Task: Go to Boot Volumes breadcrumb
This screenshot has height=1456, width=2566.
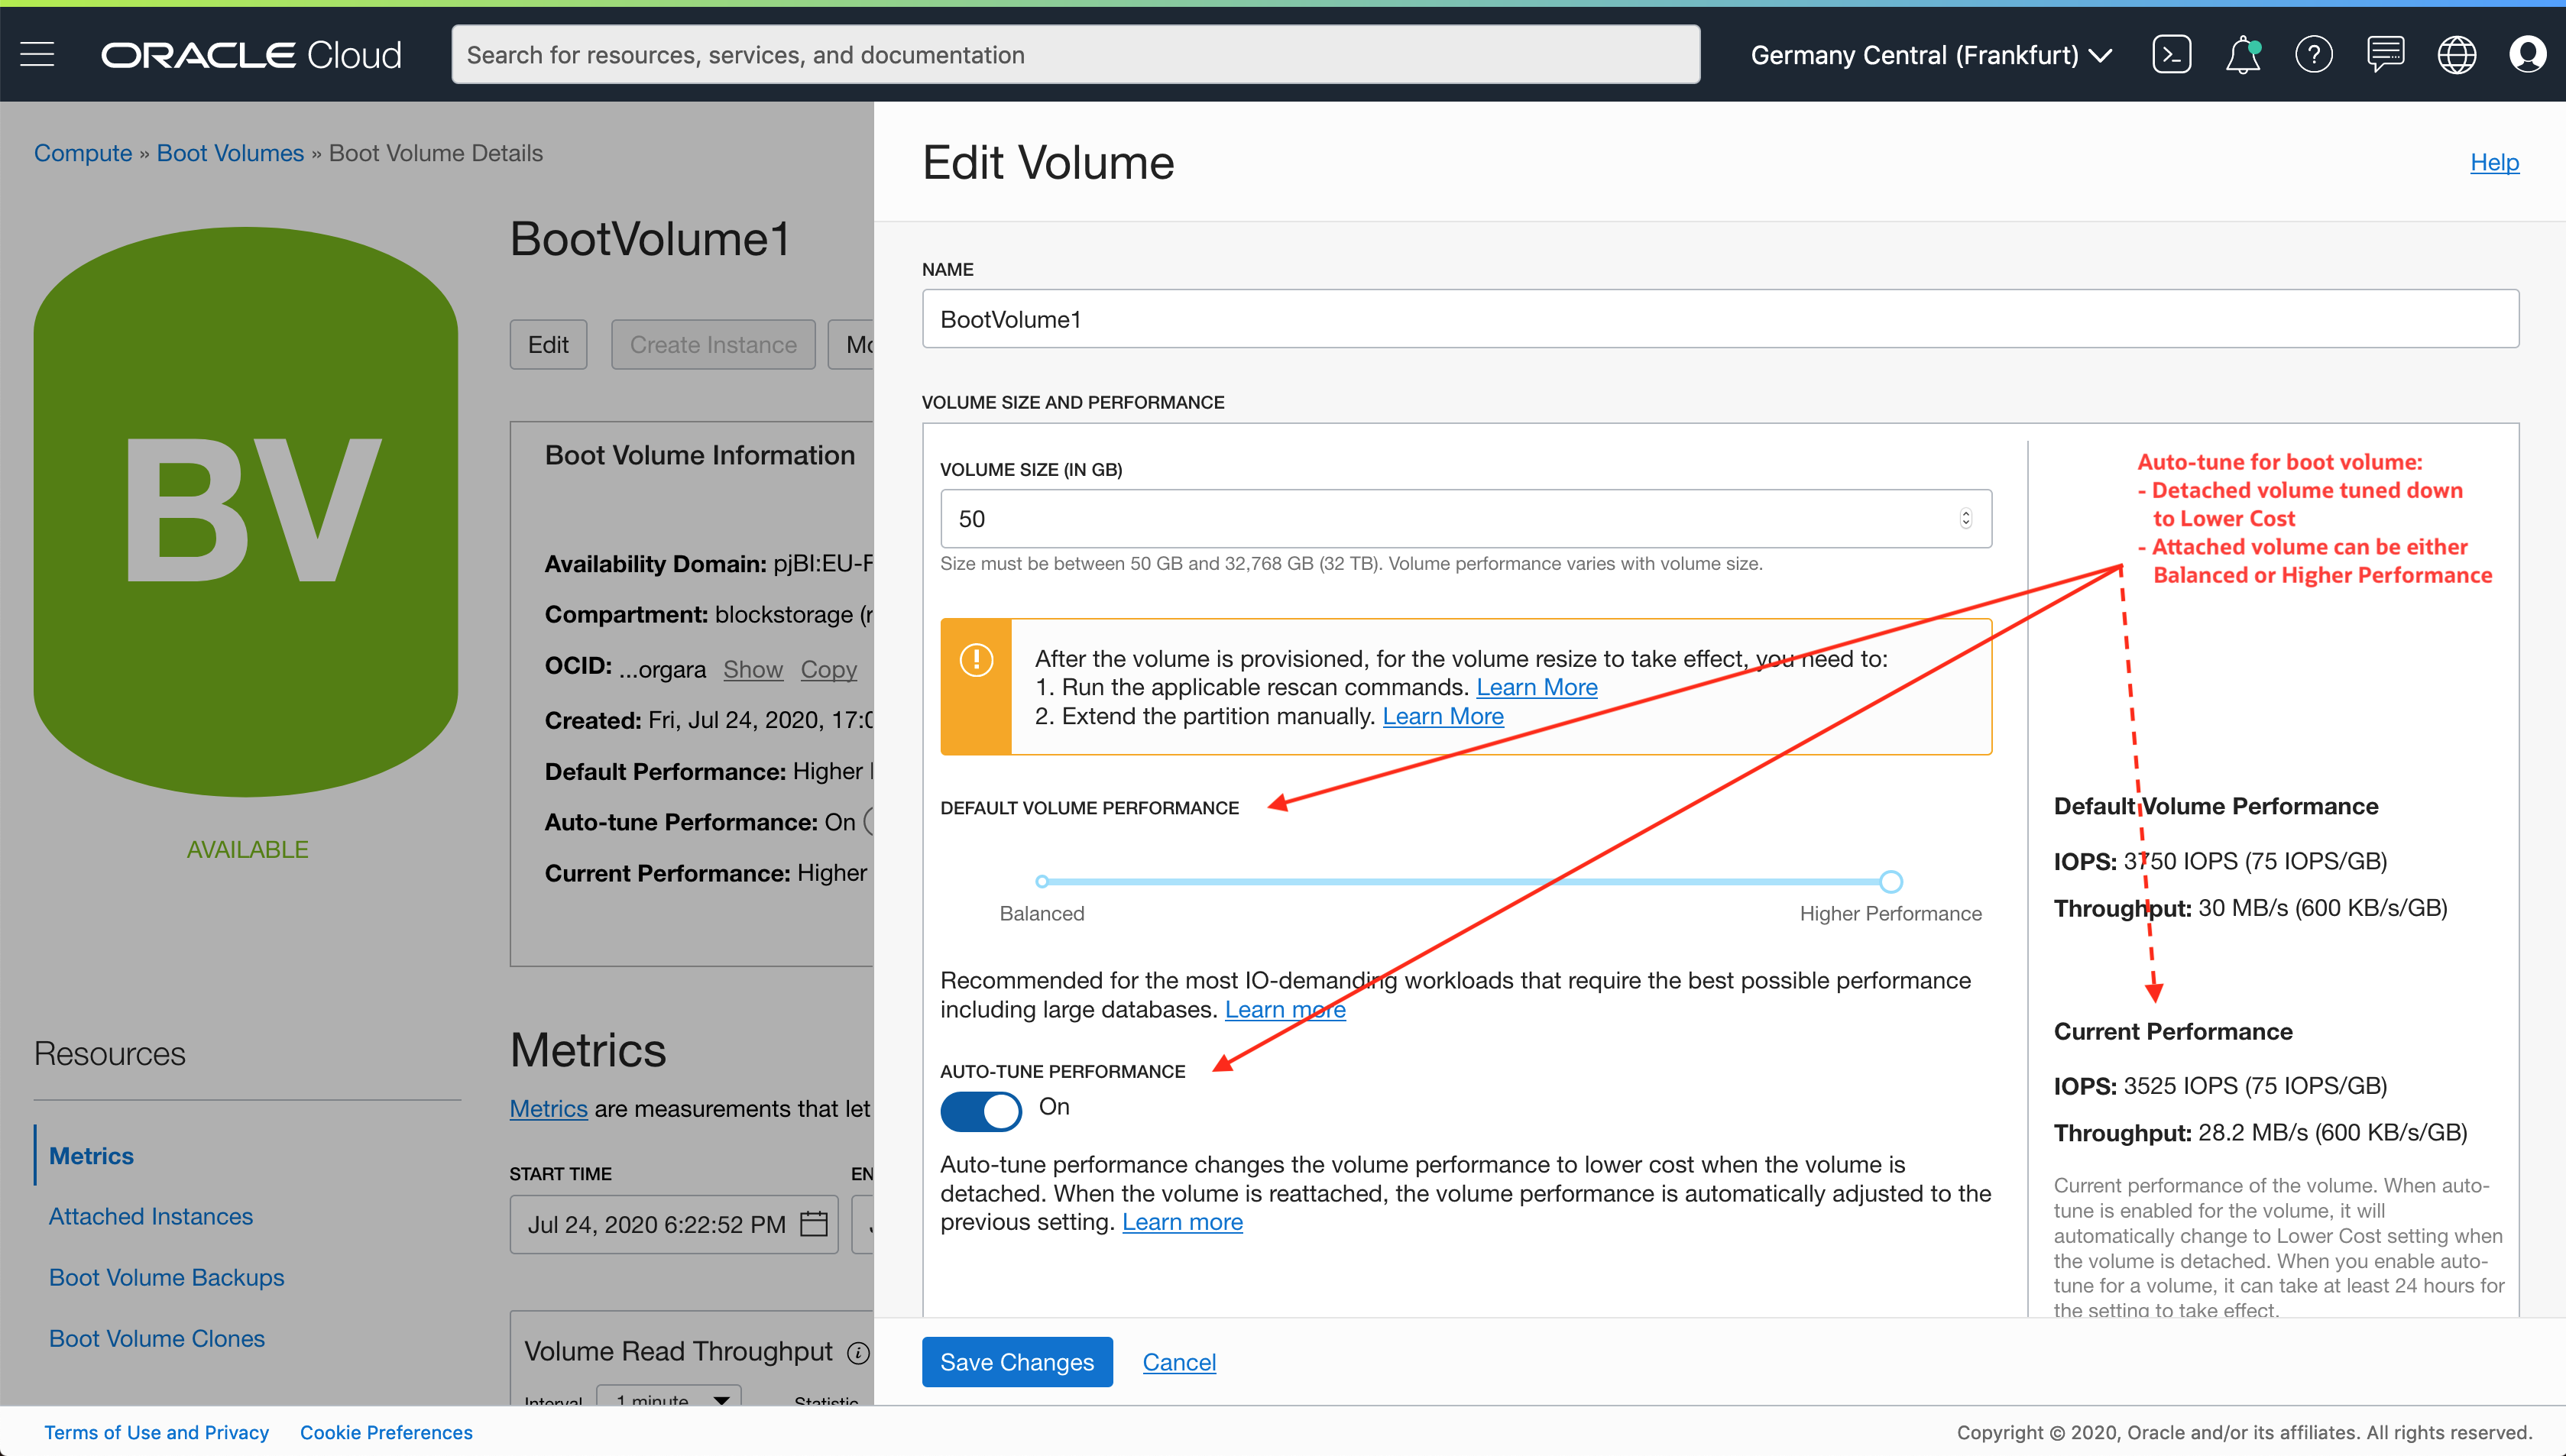Action: click(230, 153)
